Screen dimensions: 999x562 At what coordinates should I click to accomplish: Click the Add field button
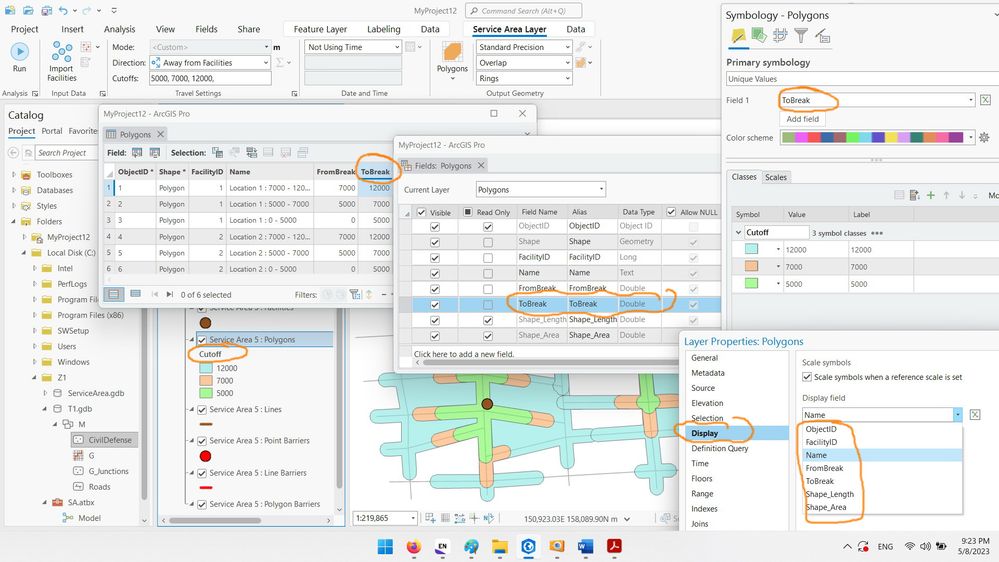point(802,119)
